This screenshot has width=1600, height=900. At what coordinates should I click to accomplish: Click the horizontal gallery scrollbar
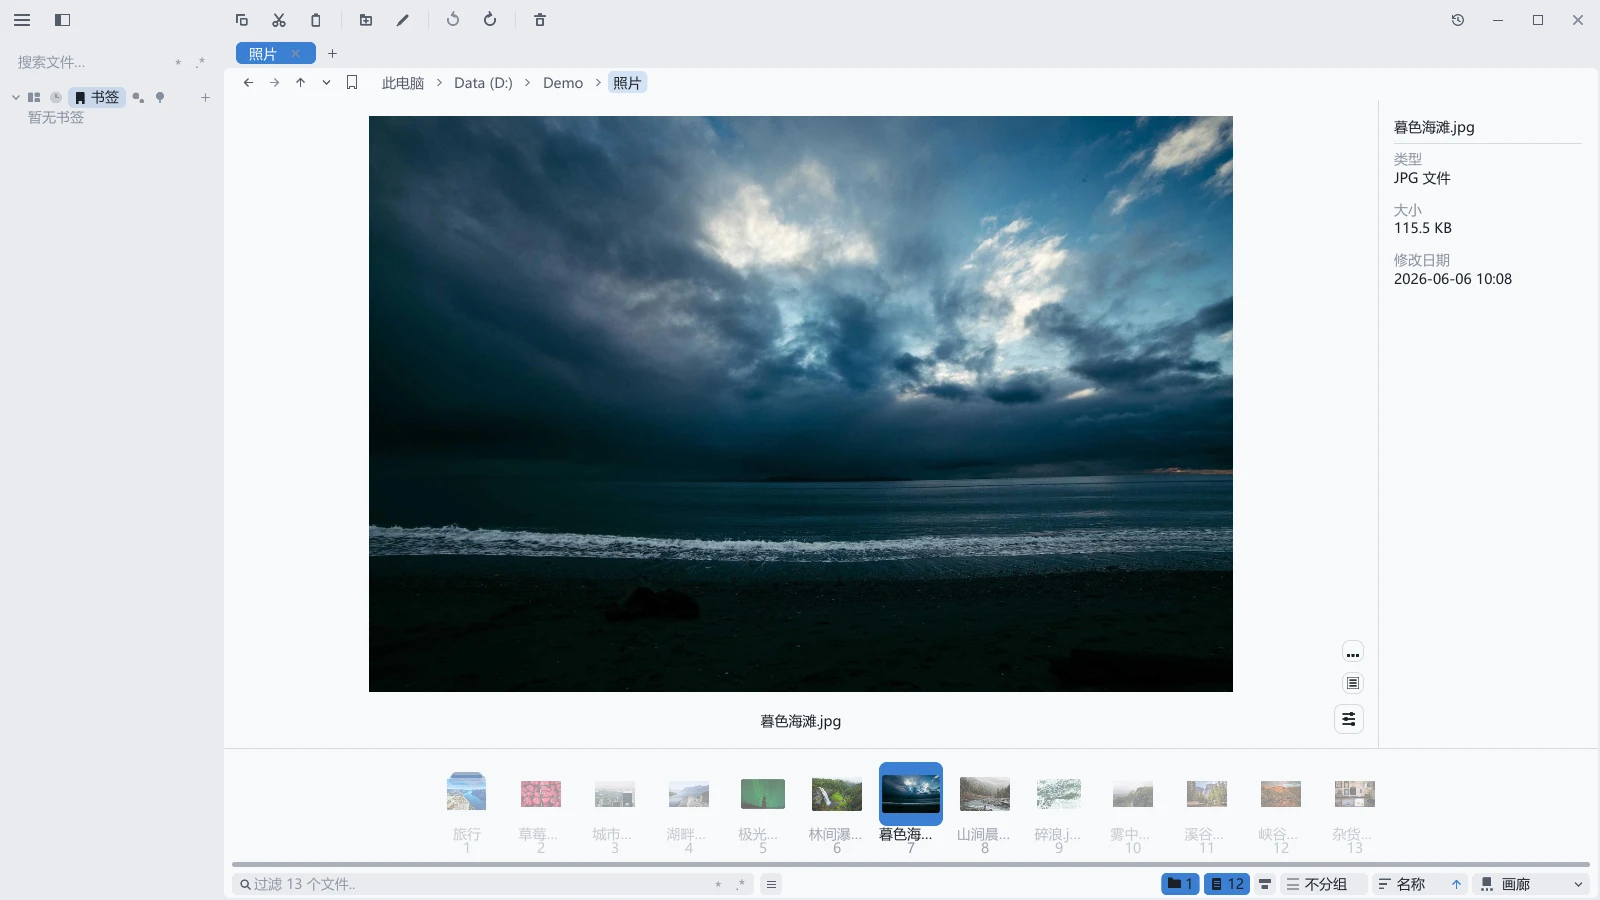click(x=910, y=864)
